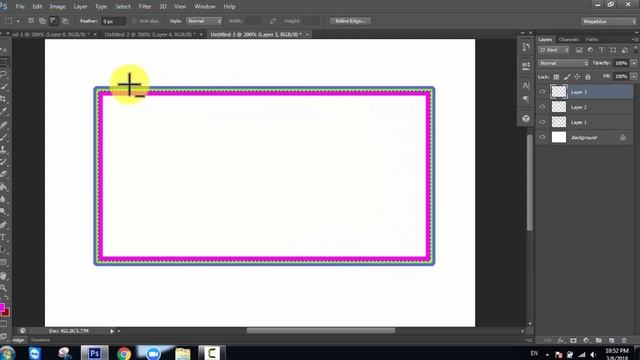Image resolution: width=640 pixels, height=360 pixels.
Task: Click Lock transparent pixels icon
Action: (556, 77)
